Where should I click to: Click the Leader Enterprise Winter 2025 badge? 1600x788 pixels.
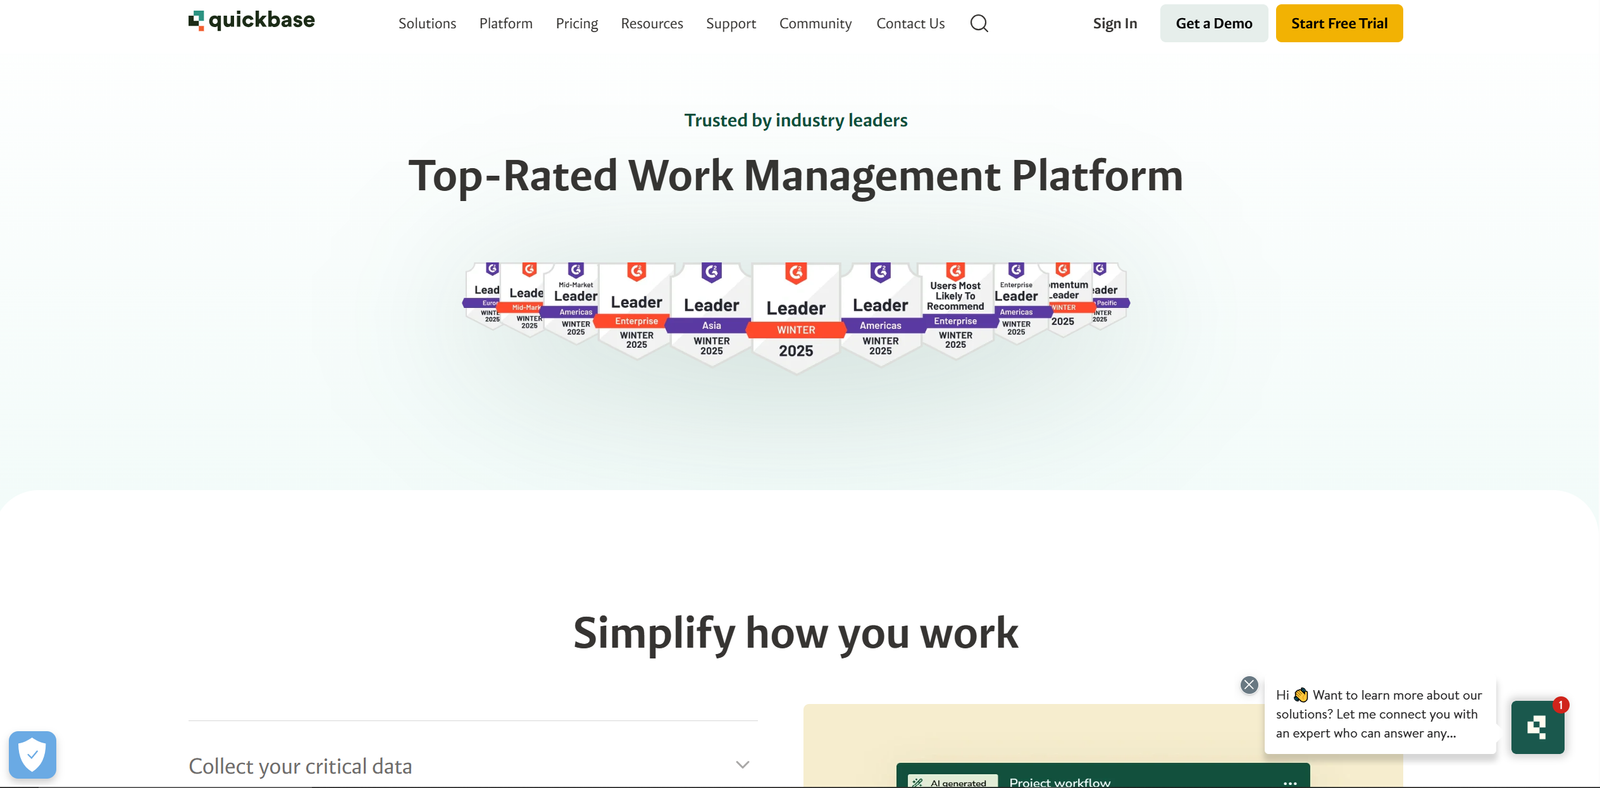[636, 310]
